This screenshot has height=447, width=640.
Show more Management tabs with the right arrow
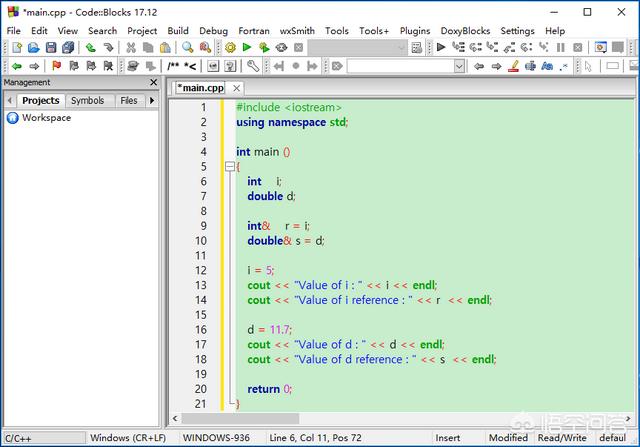152,100
